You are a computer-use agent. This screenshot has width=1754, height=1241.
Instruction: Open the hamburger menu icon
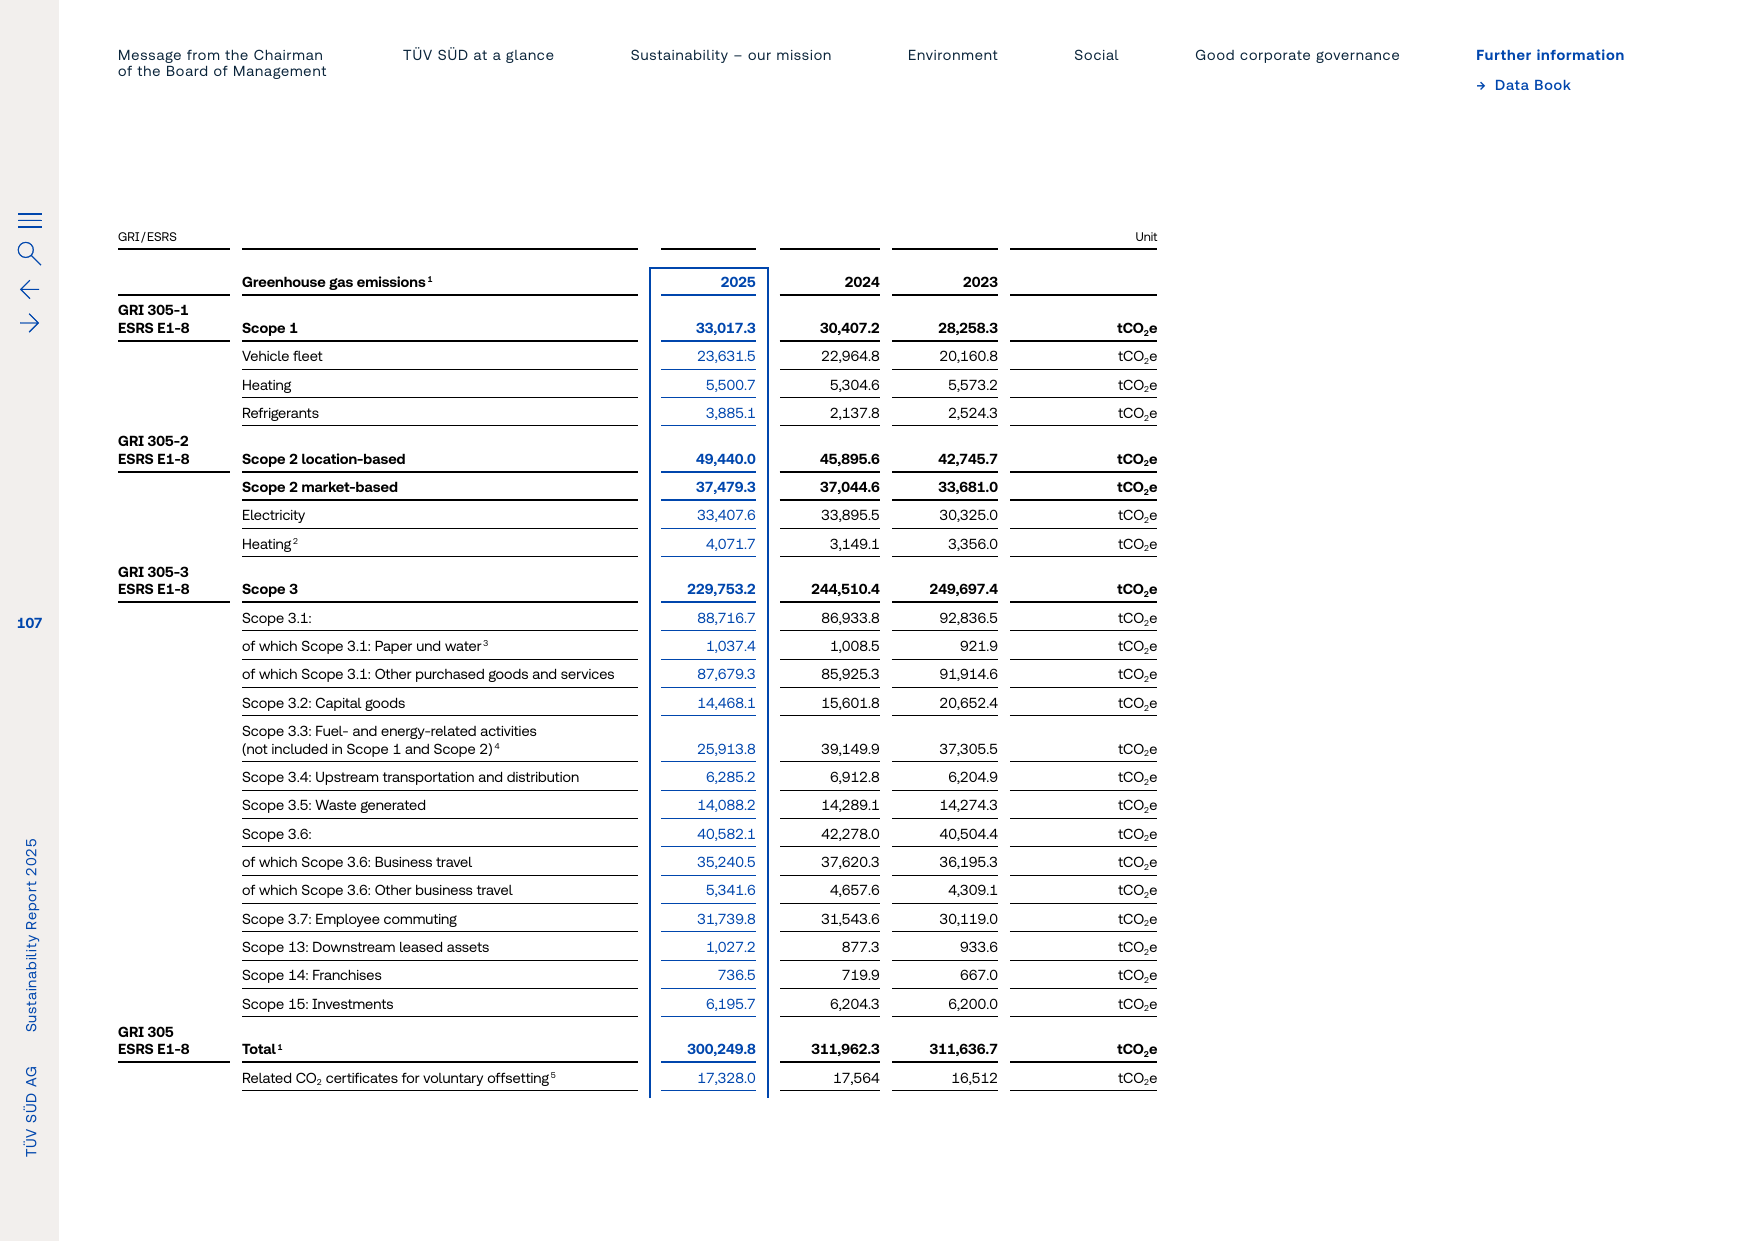30,220
